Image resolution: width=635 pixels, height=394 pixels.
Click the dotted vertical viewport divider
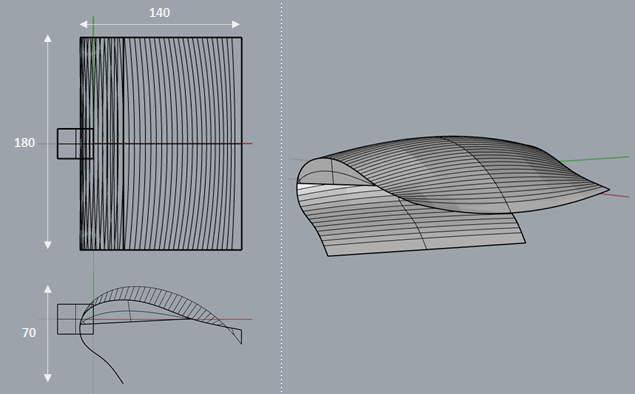(281, 197)
